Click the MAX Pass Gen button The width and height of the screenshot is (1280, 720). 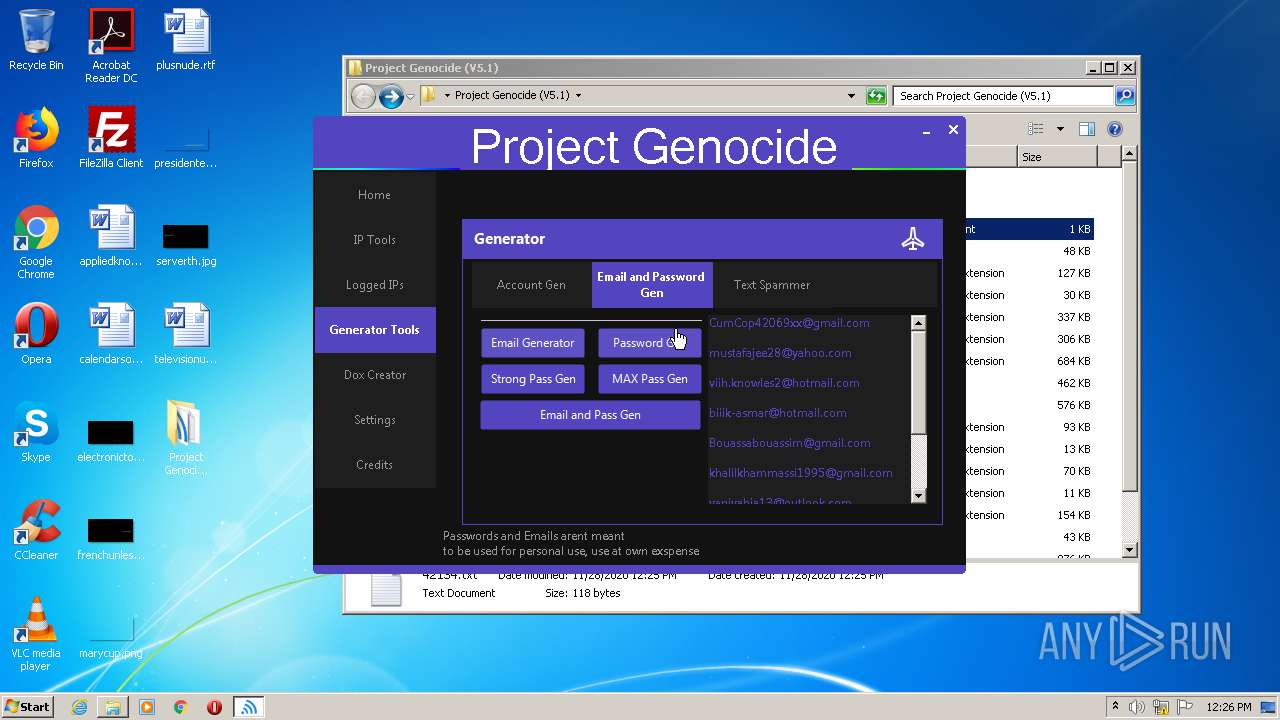coord(649,379)
